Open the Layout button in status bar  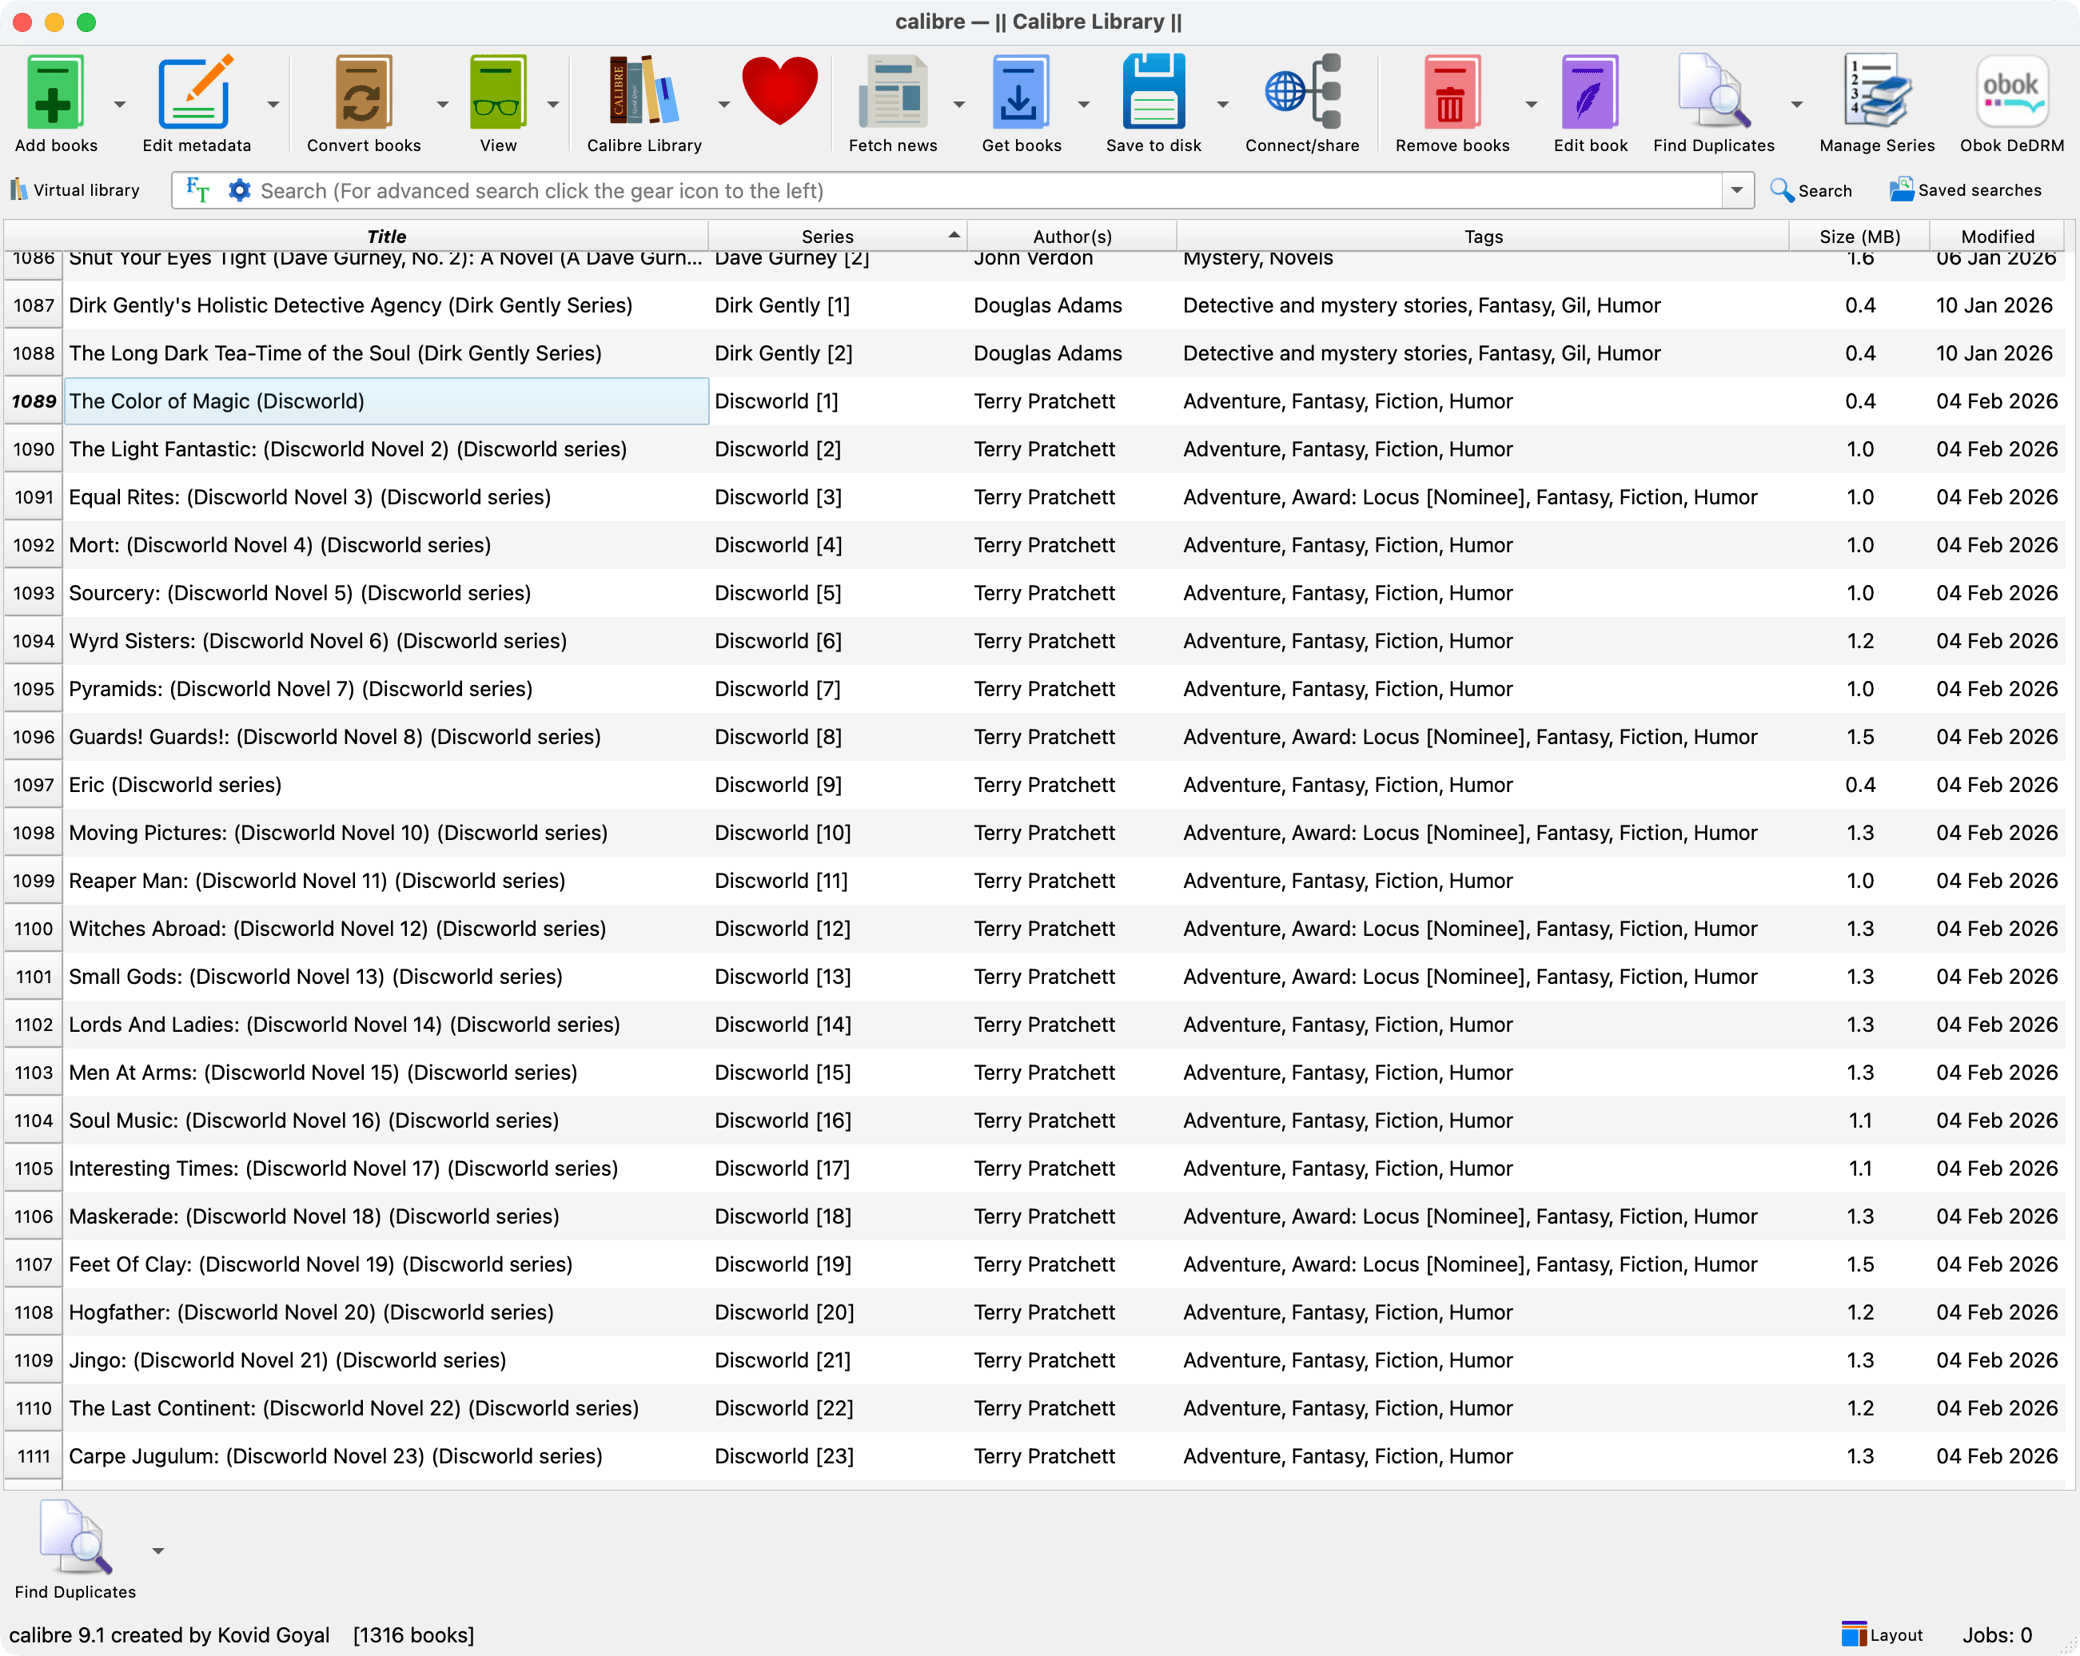tap(1882, 1635)
